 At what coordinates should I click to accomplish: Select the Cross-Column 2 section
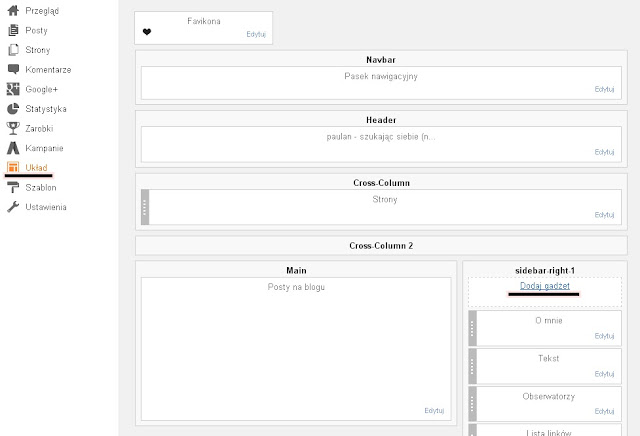(x=381, y=246)
